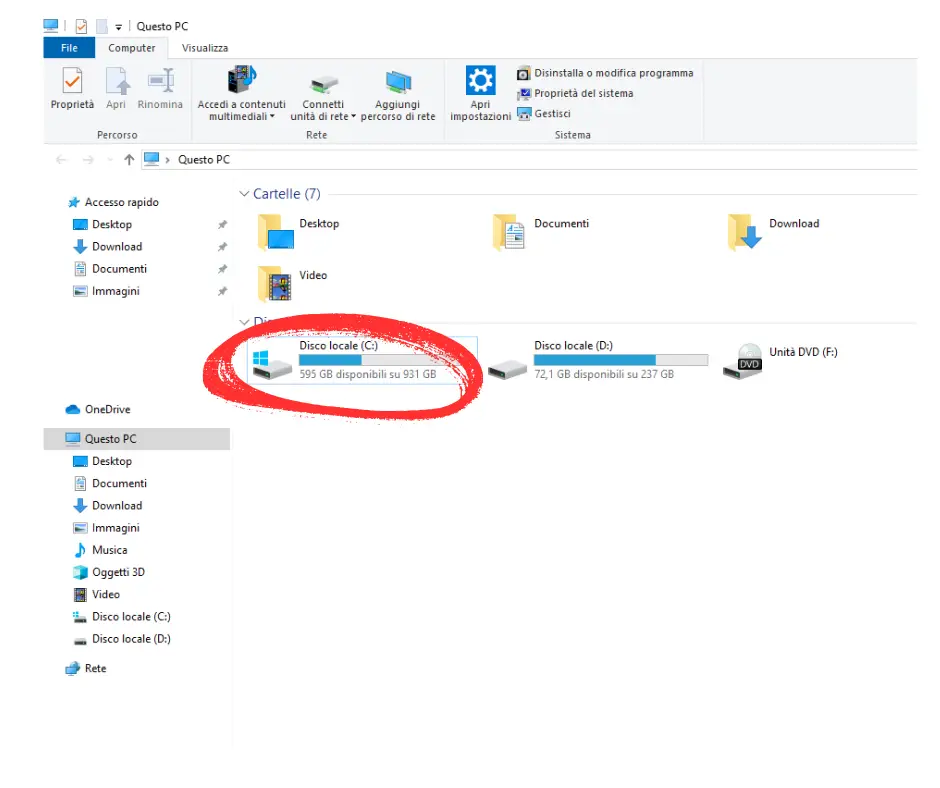This screenshot has width=940, height=788.
Task: Select the Desktop folder in Cartelle
Action: (299, 233)
